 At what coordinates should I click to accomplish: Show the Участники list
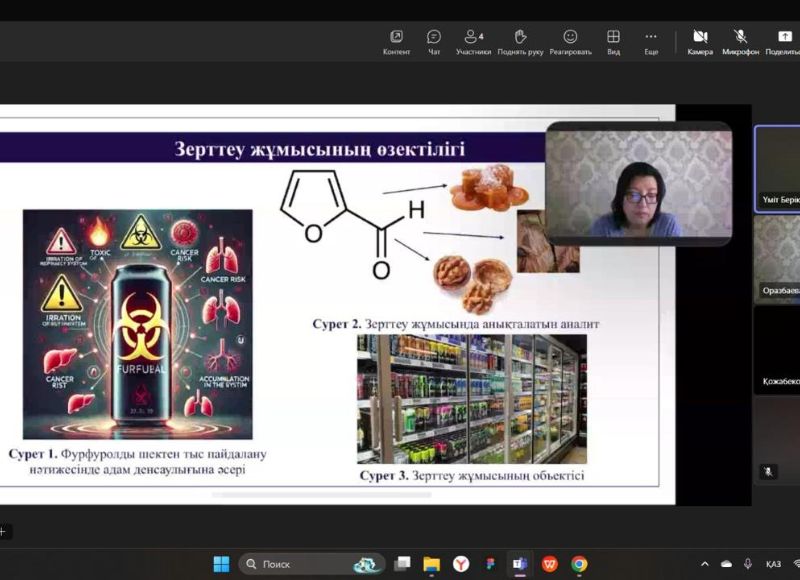pos(473,41)
